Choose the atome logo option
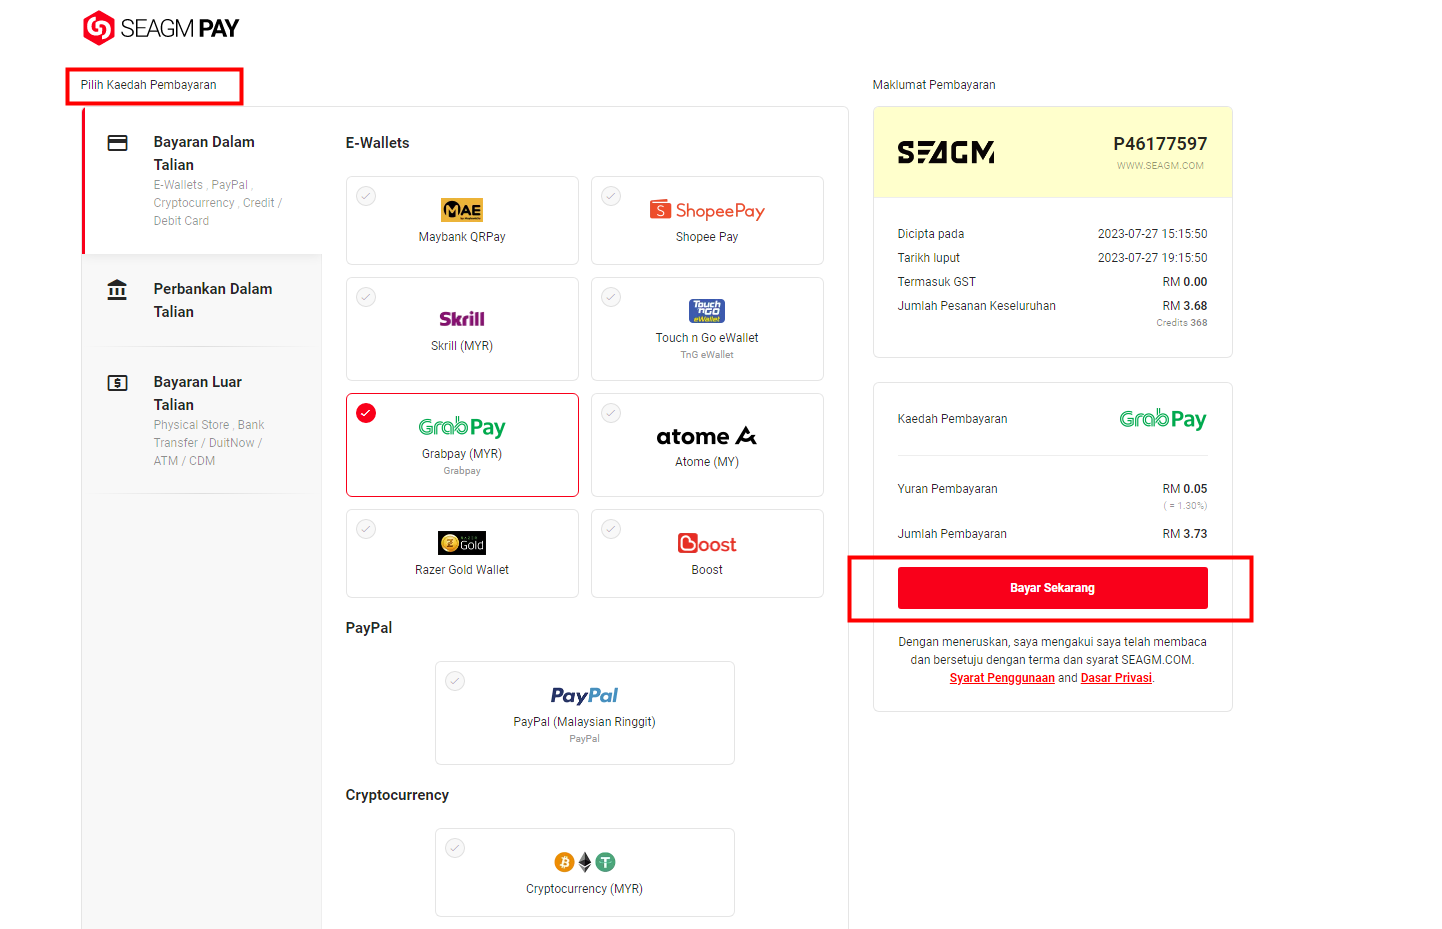Viewport: 1442px width, 929px height. coord(707,436)
